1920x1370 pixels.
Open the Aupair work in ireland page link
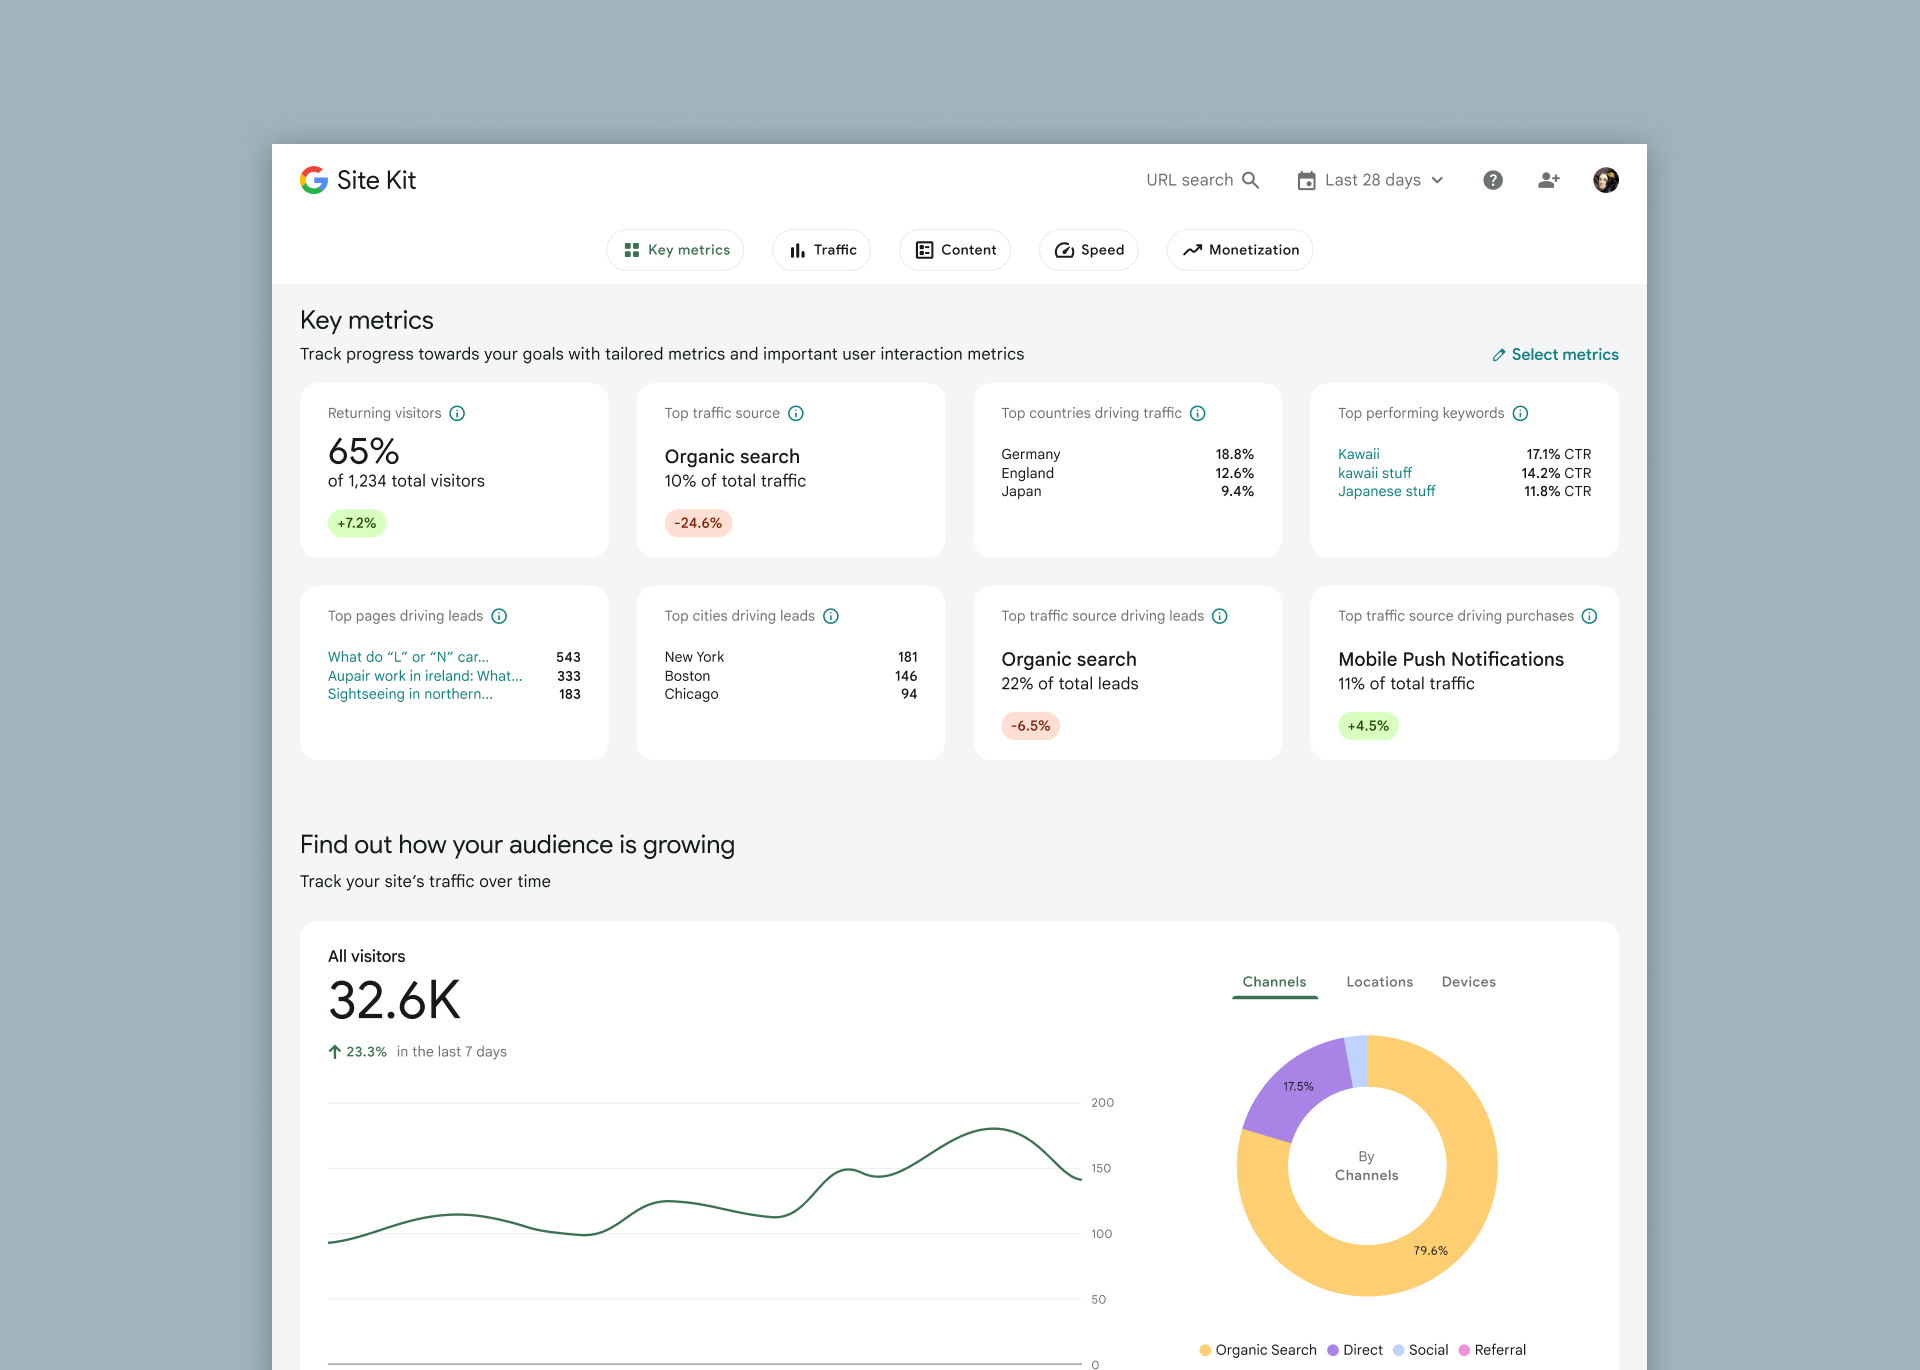[425, 676]
